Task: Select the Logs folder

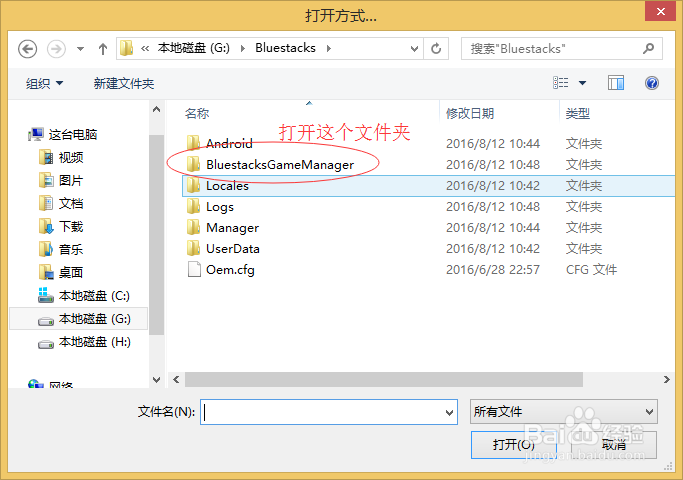Action: (220, 206)
